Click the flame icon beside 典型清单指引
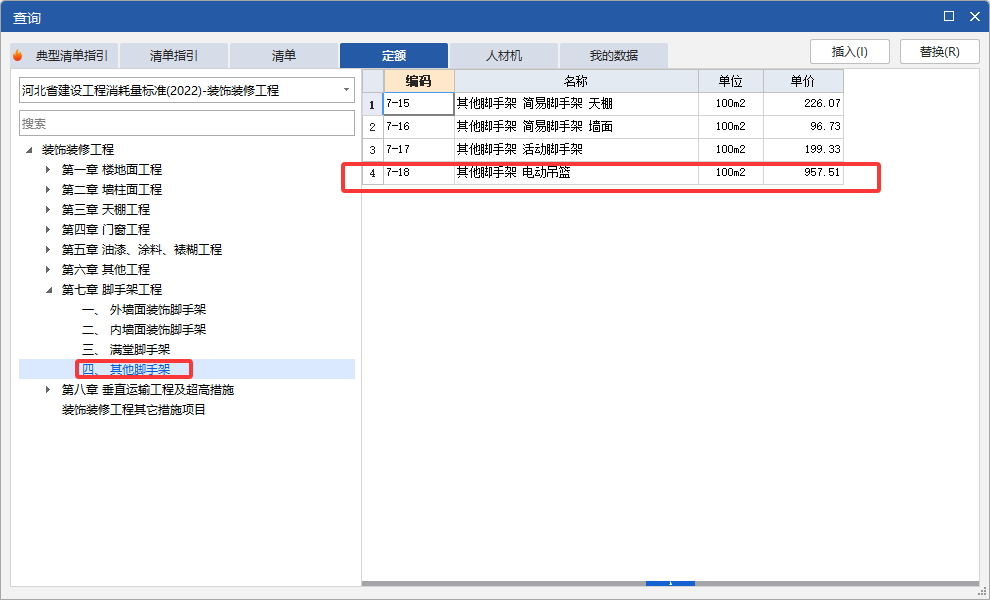990x600 pixels. 19,55
